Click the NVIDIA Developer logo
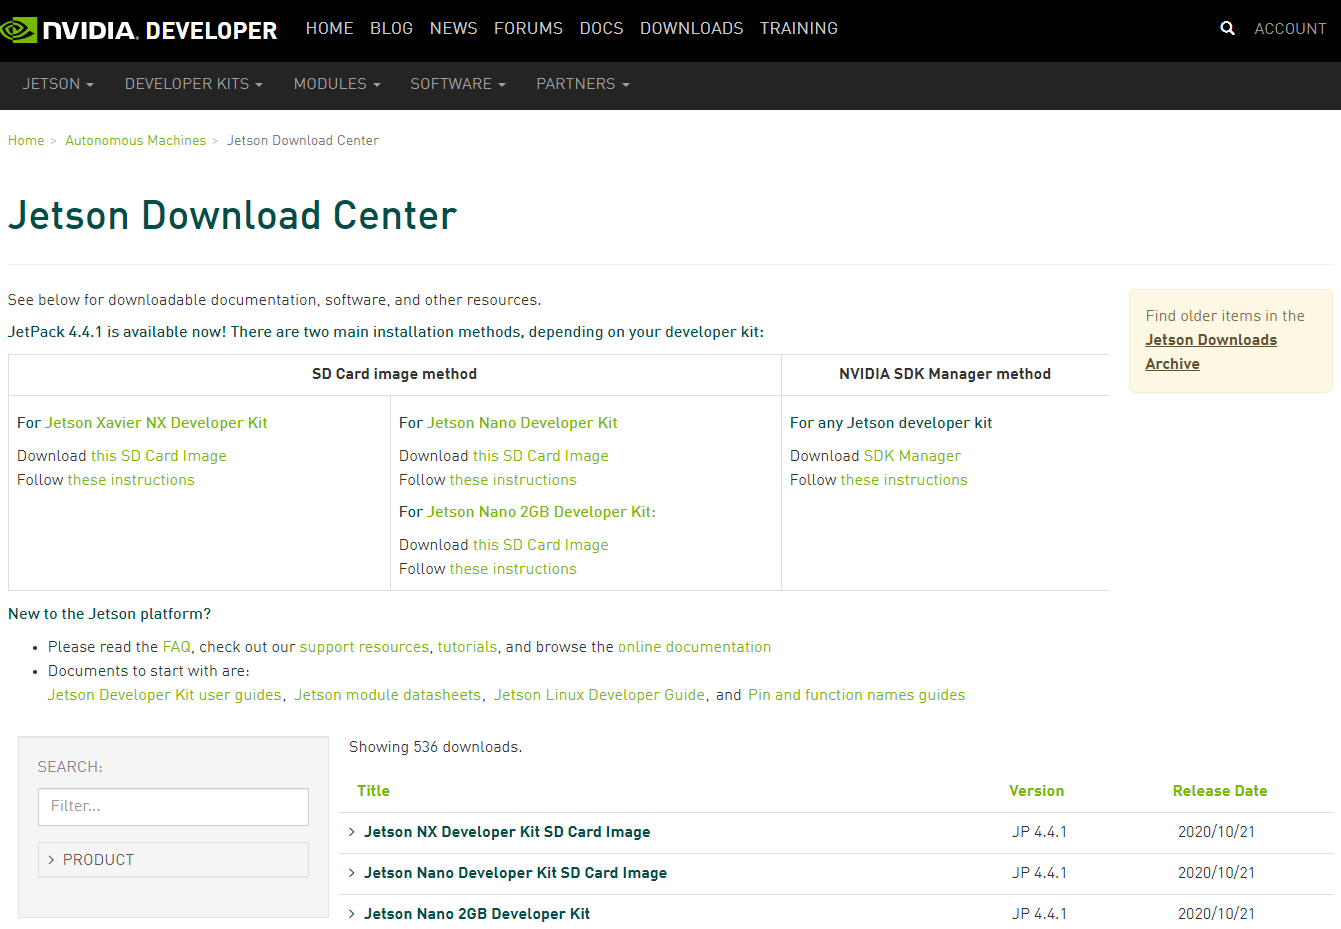 point(139,29)
